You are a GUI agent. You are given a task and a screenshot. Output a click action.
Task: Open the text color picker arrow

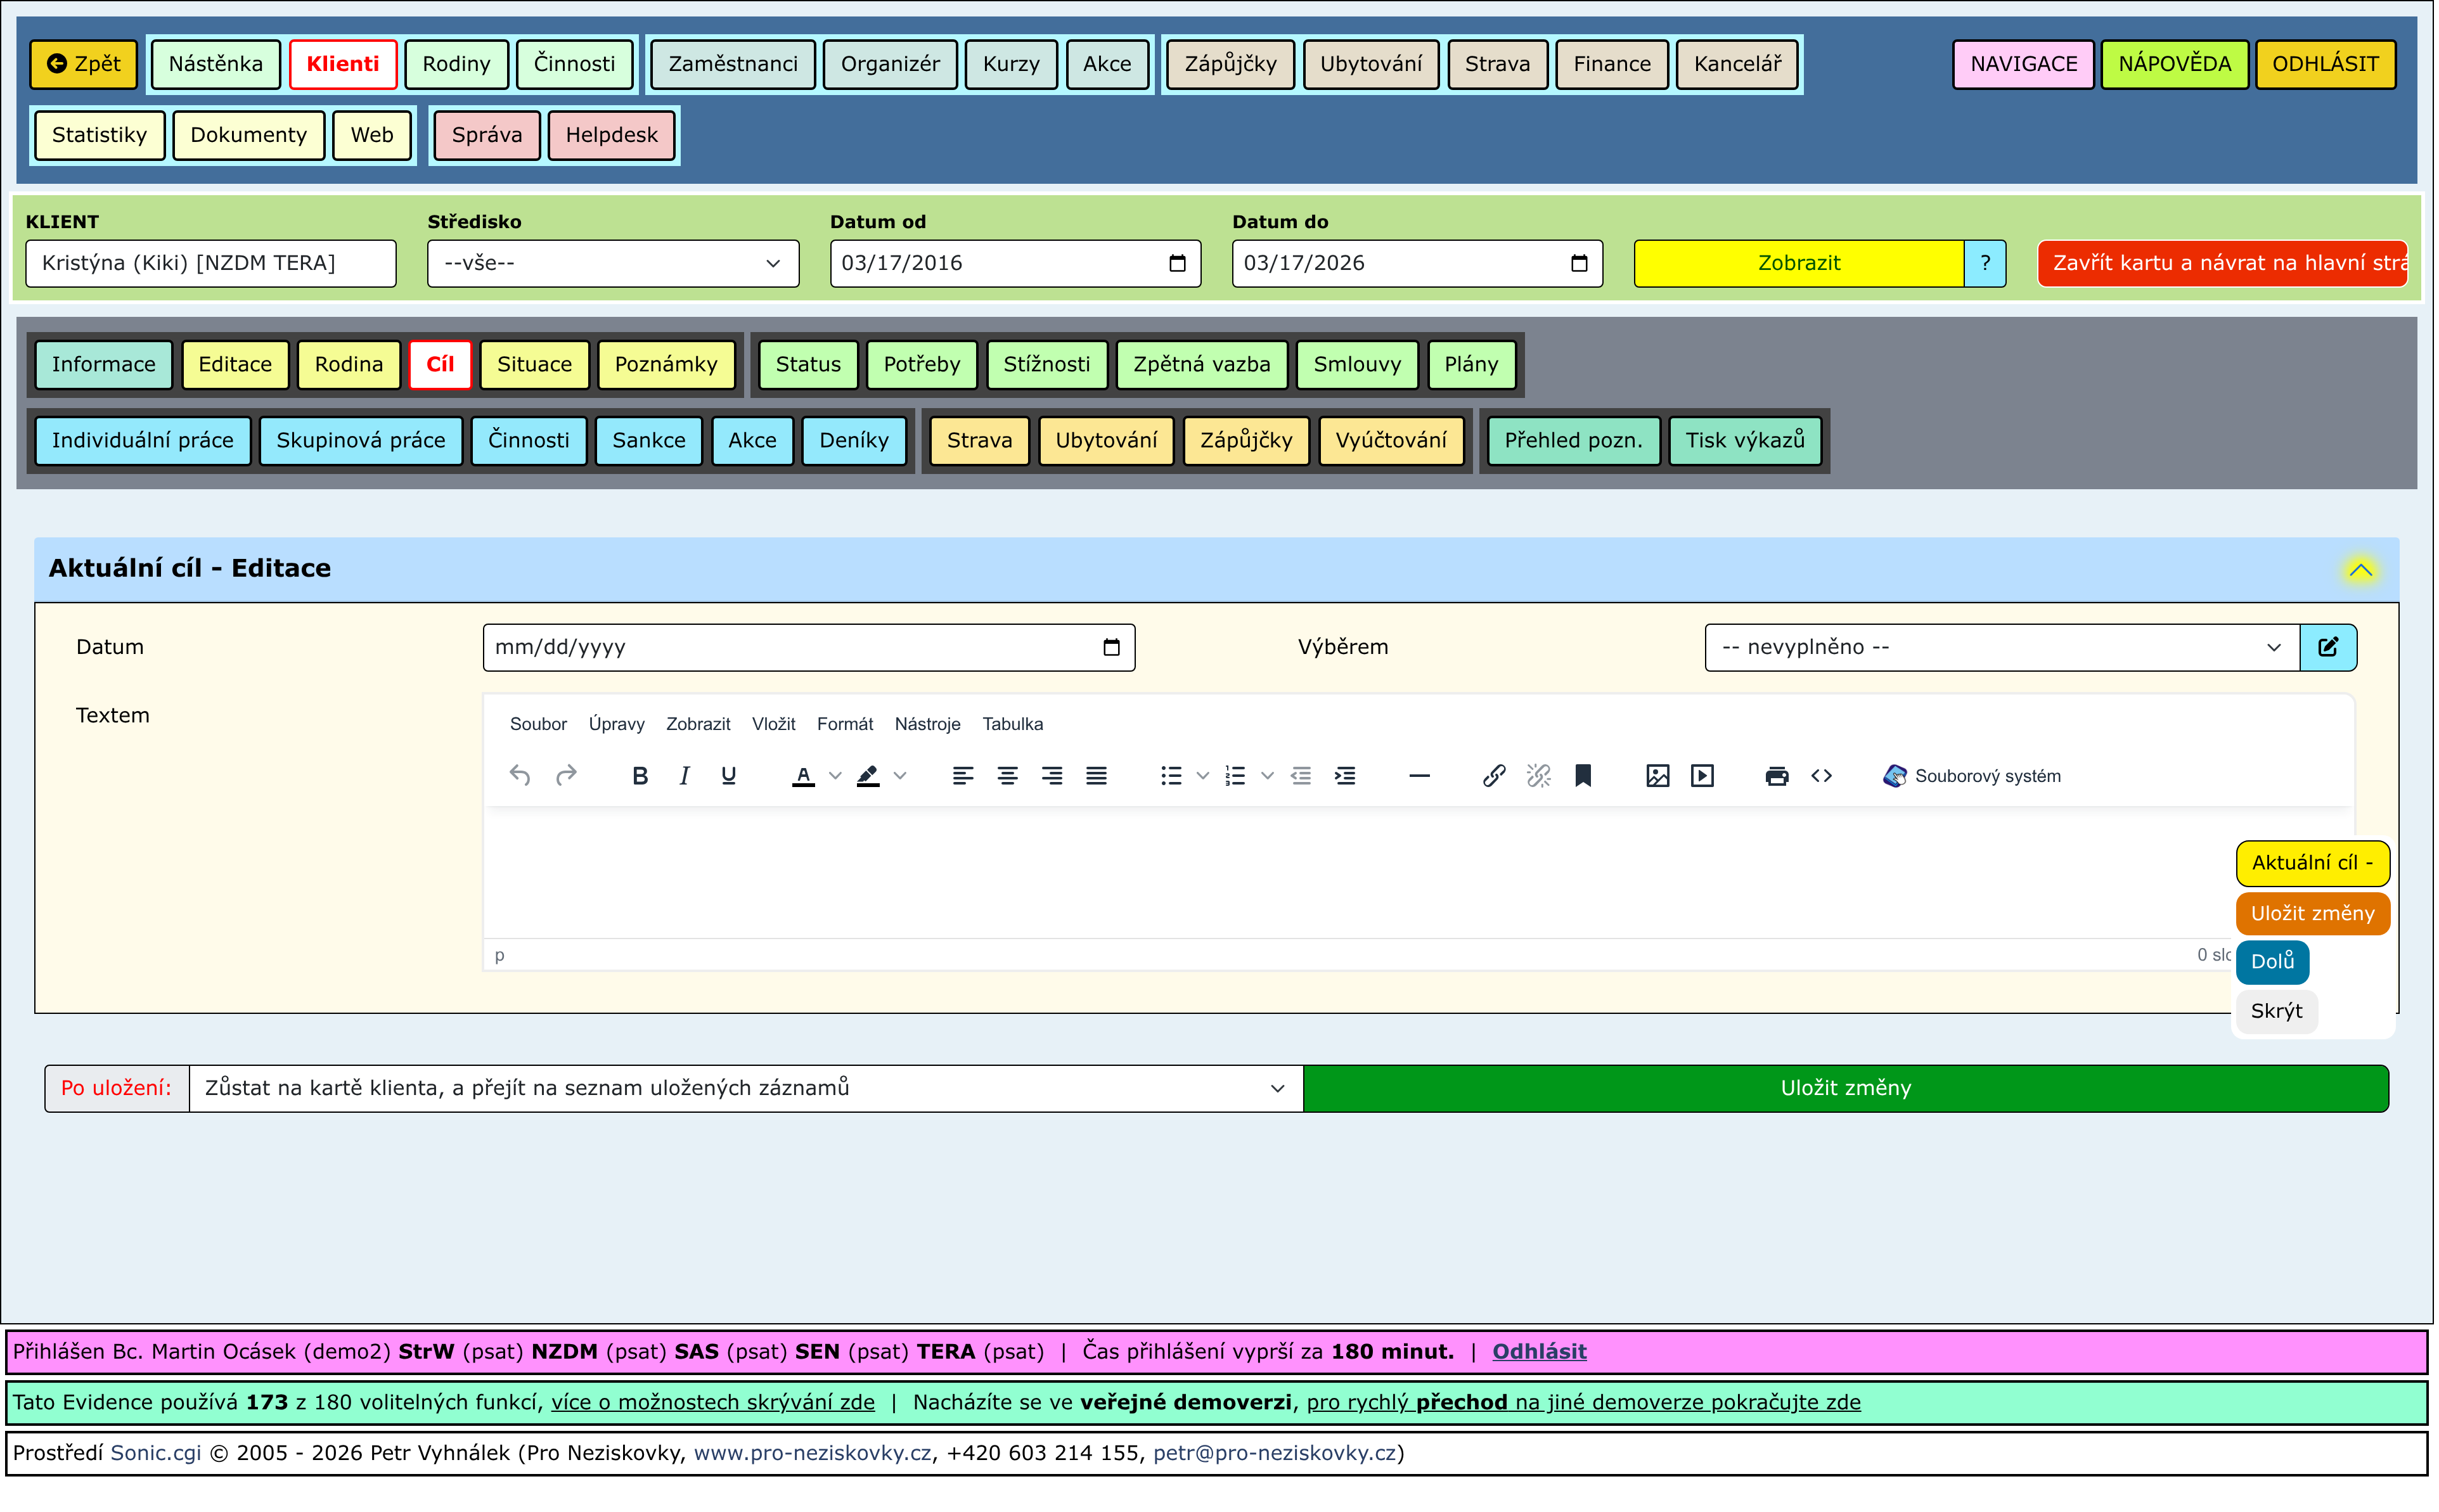(x=835, y=776)
